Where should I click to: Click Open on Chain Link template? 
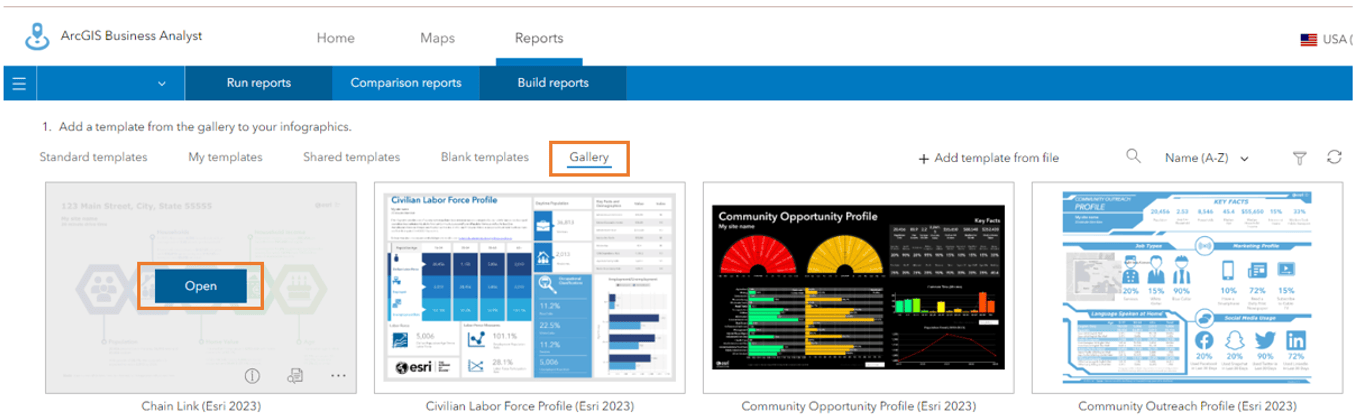click(200, 286)
